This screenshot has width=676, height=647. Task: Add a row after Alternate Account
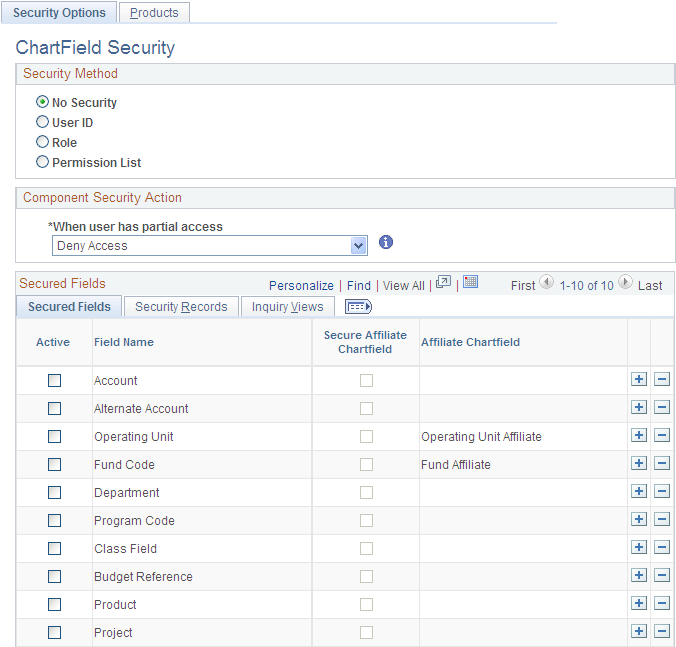coord(638,407)
